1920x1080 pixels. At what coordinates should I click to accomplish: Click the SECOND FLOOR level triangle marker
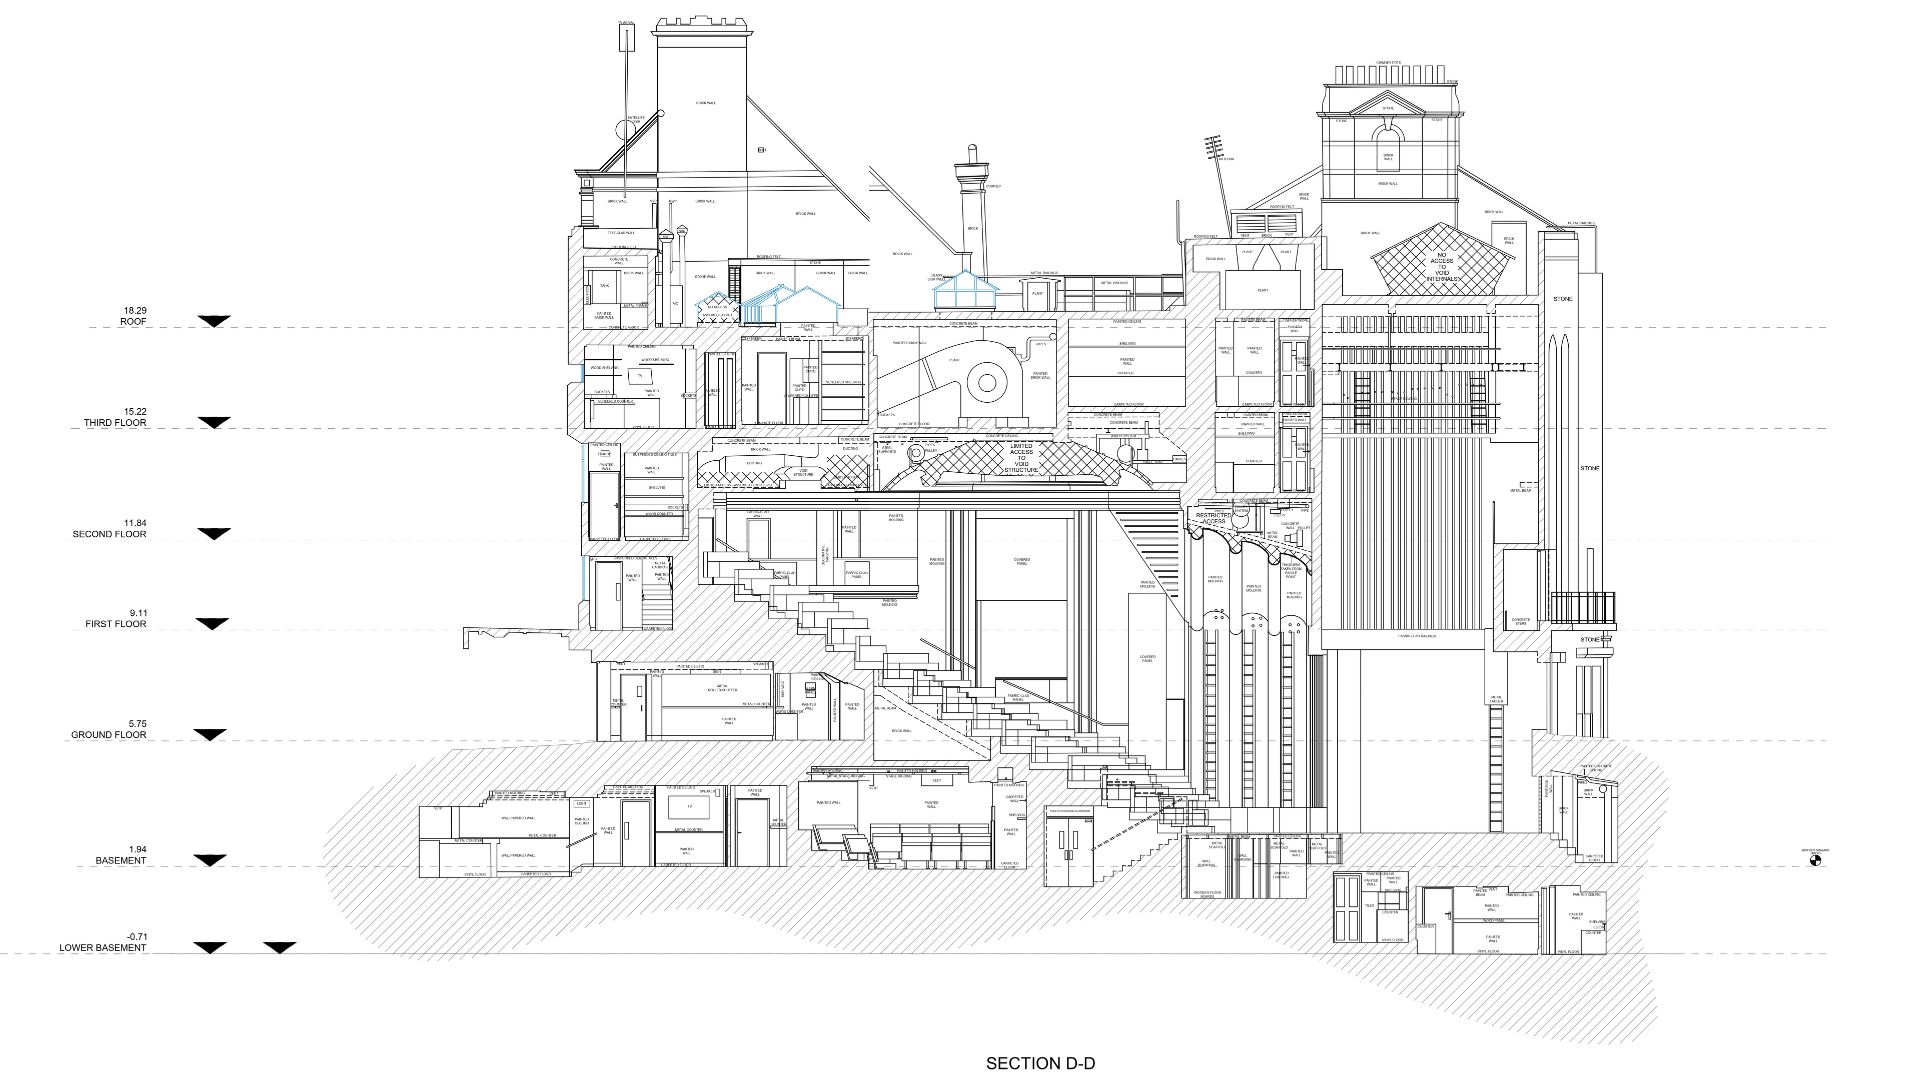(213, 534)
